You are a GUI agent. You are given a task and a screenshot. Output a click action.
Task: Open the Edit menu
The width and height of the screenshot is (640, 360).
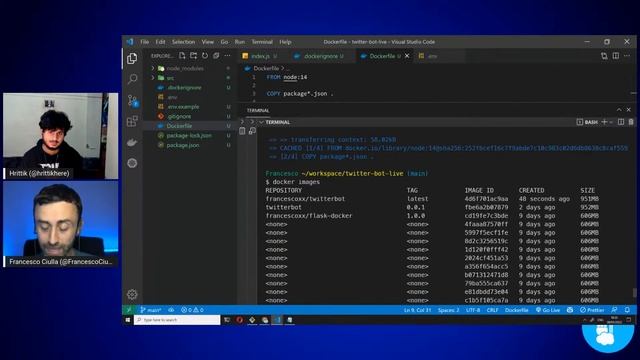(x=160, y=42)
